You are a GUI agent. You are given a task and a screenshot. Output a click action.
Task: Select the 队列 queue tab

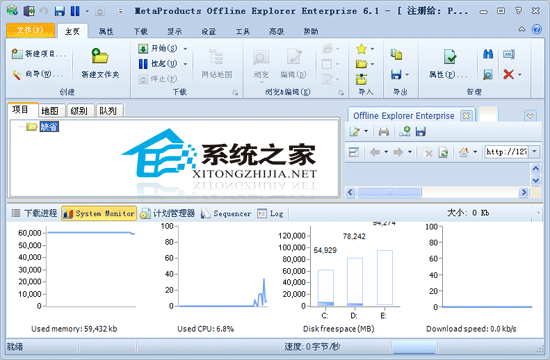pos(110,111)
